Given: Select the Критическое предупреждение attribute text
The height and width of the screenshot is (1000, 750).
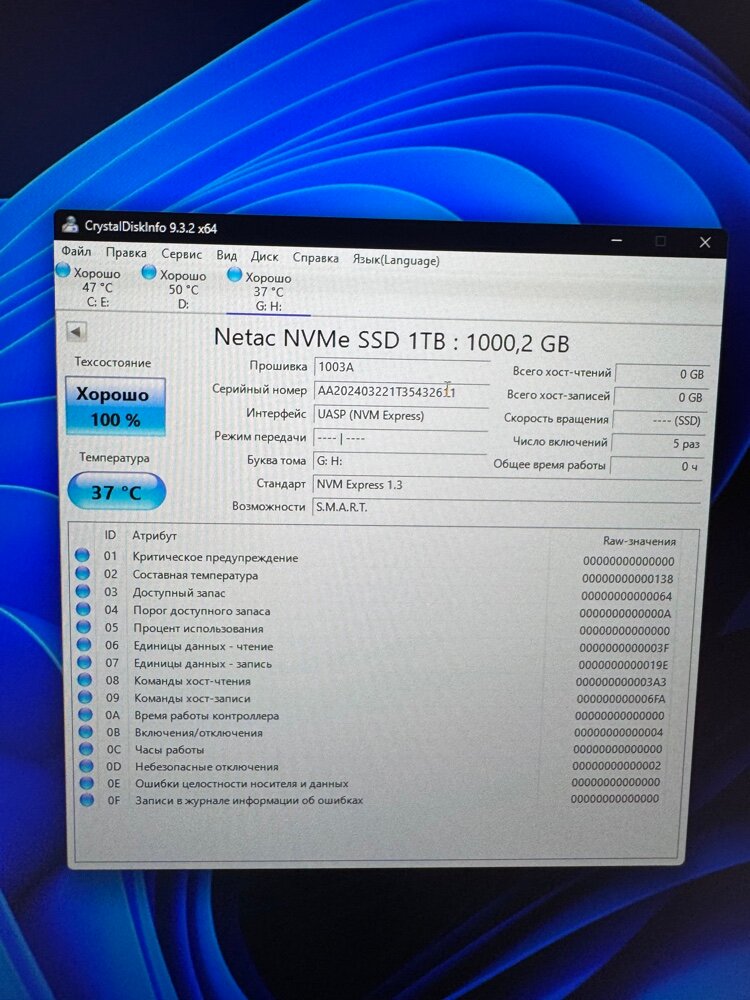Looking at the screenshot, I should point(215,557).
